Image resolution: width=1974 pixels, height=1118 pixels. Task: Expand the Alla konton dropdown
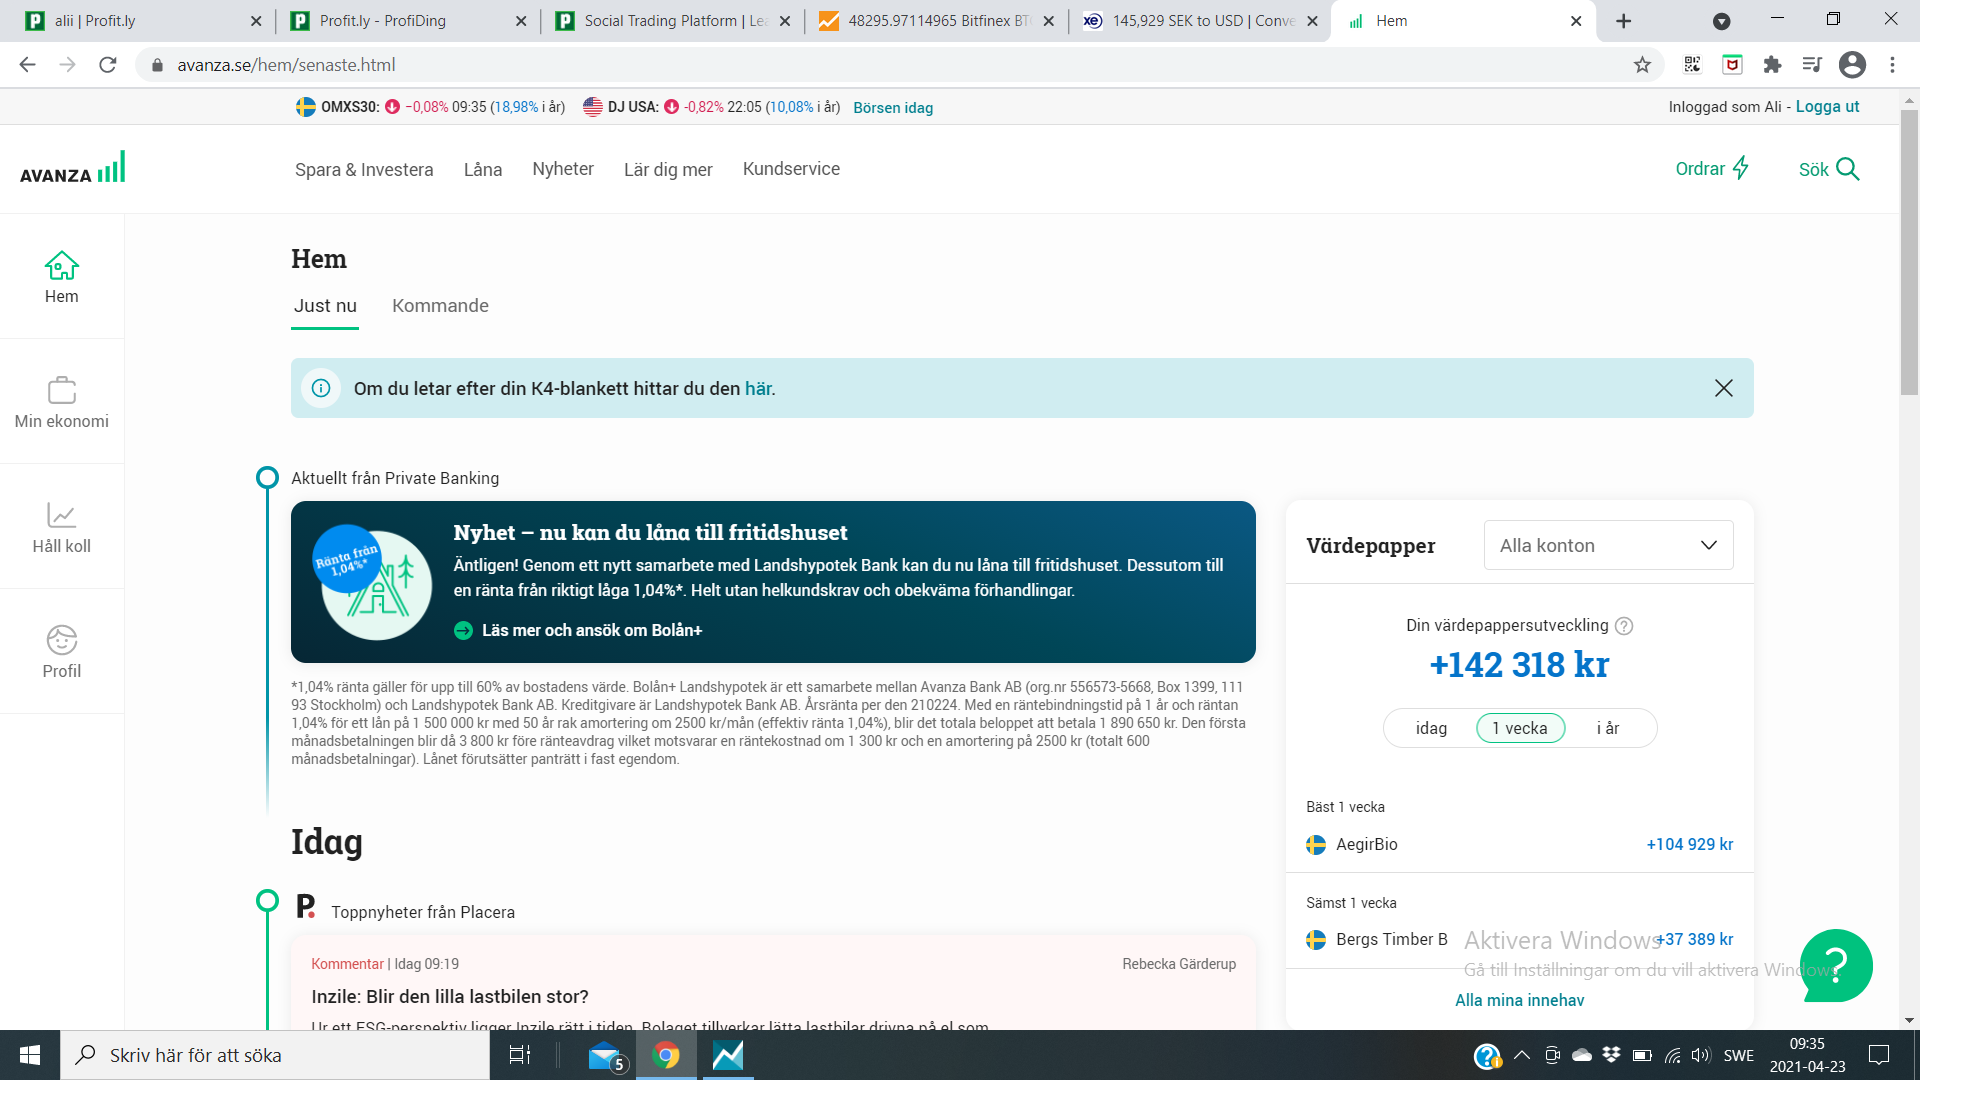[1607, 545]
